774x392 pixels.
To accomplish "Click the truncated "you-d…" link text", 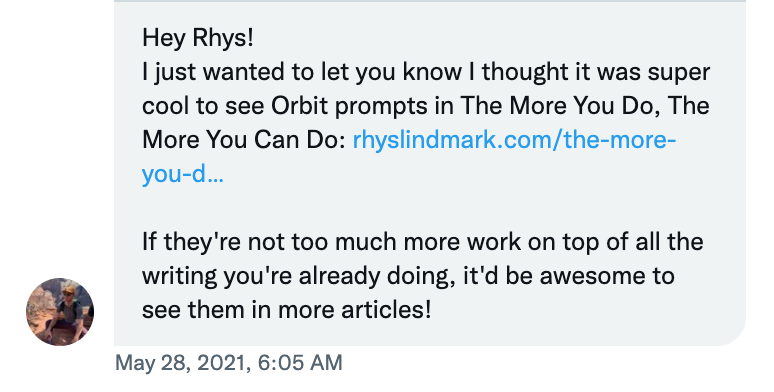I will point(183,174).
